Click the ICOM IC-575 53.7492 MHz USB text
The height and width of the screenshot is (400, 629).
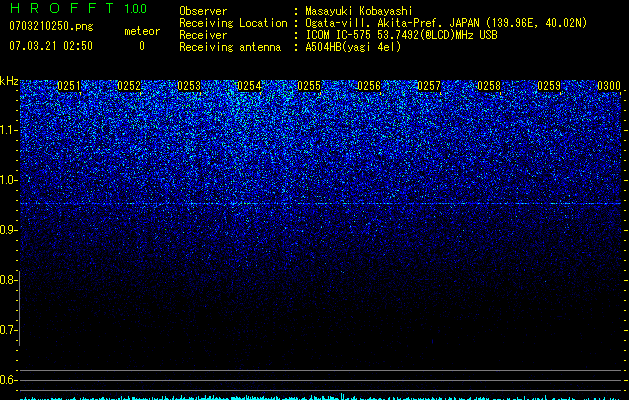pos(401,35)
